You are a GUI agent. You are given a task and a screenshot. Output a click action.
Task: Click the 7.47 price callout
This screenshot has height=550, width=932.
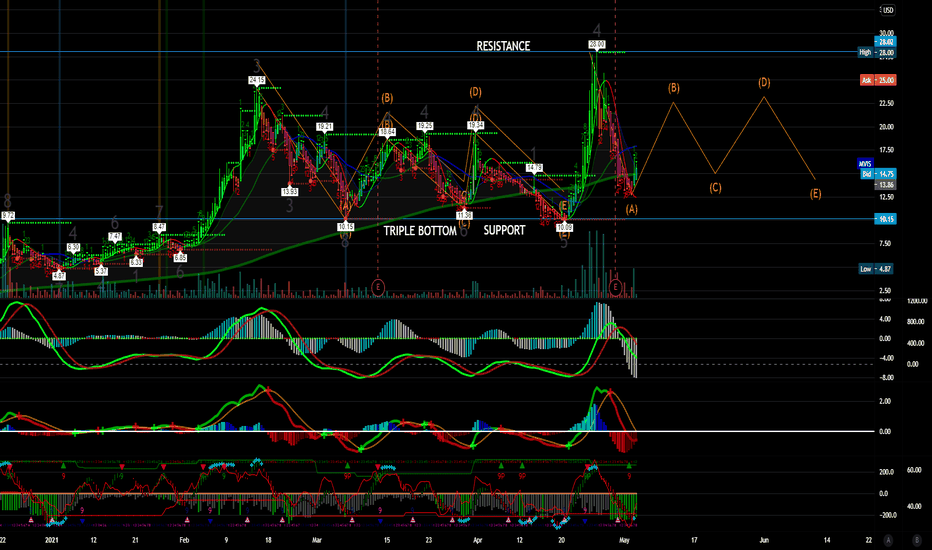click(x=115, y=237)
